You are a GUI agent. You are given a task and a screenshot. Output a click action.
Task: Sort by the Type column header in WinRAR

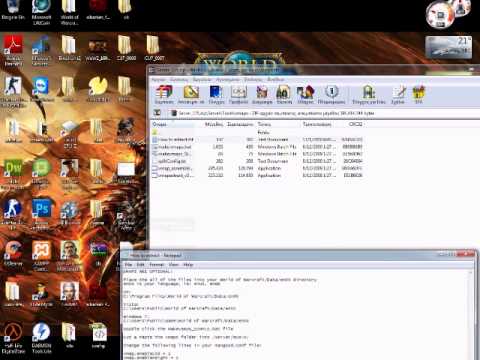click(279, 124)
